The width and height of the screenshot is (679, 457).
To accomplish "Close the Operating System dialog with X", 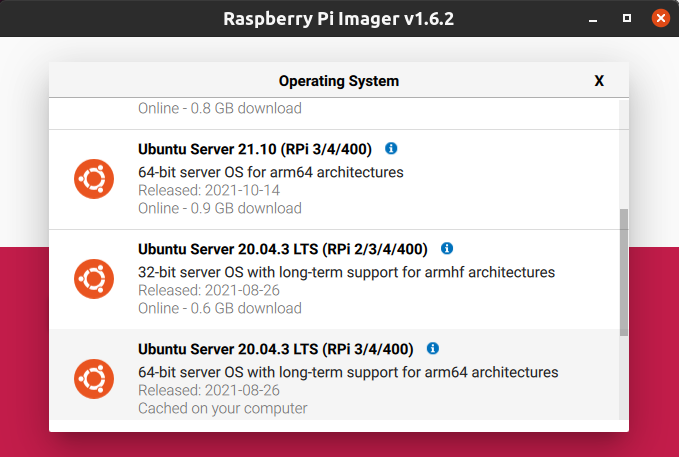I will click(x=599, y=81).
